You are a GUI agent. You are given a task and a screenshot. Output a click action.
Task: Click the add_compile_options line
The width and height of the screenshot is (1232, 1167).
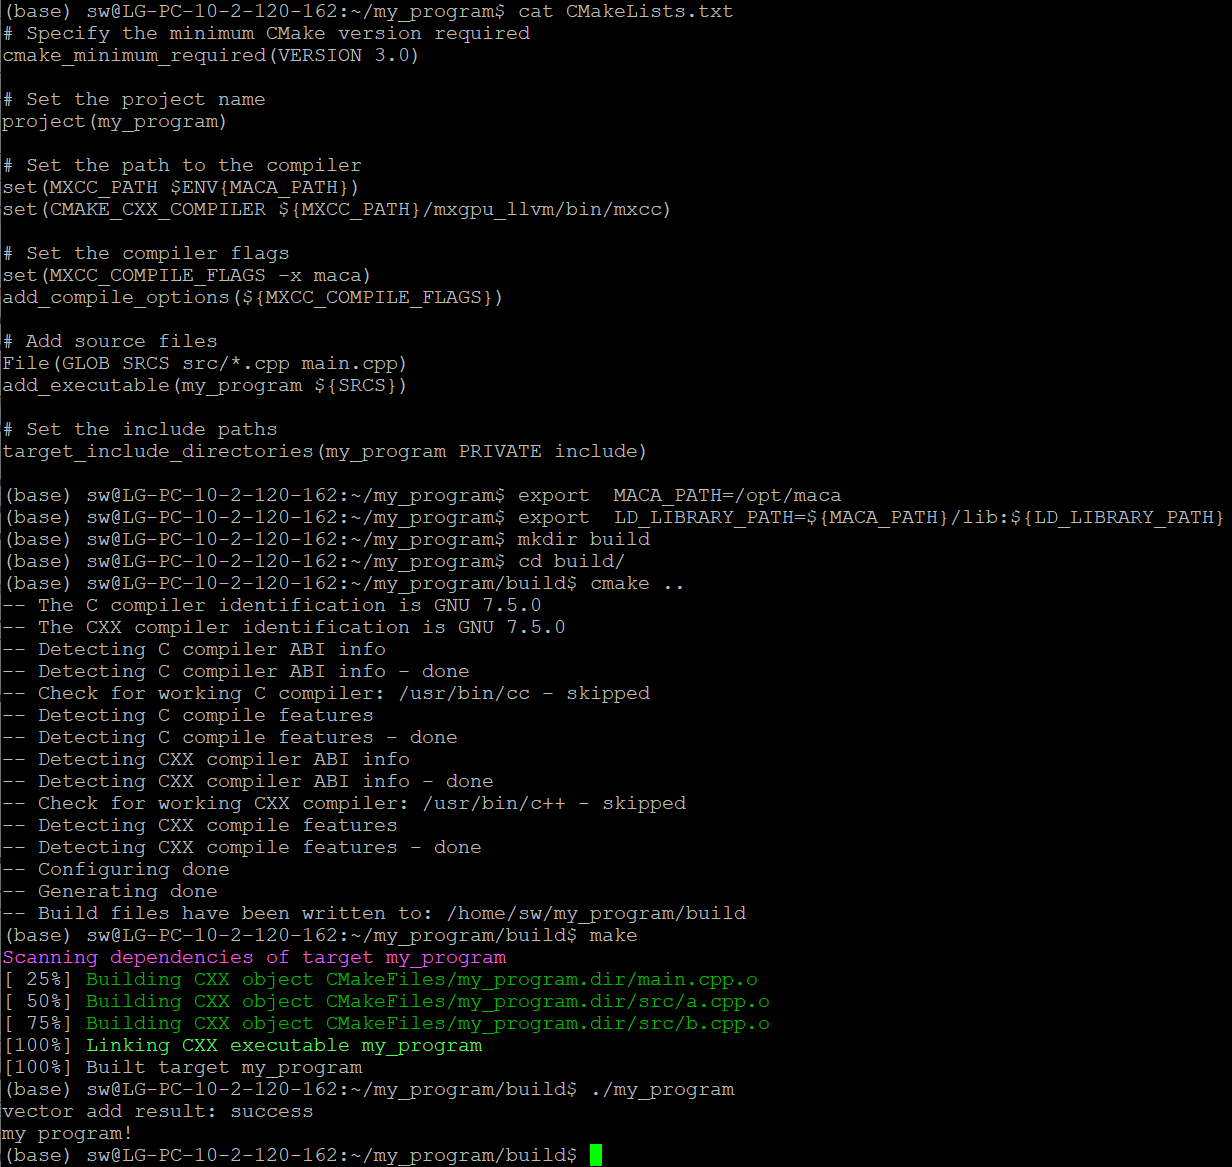tap(252, 297)
